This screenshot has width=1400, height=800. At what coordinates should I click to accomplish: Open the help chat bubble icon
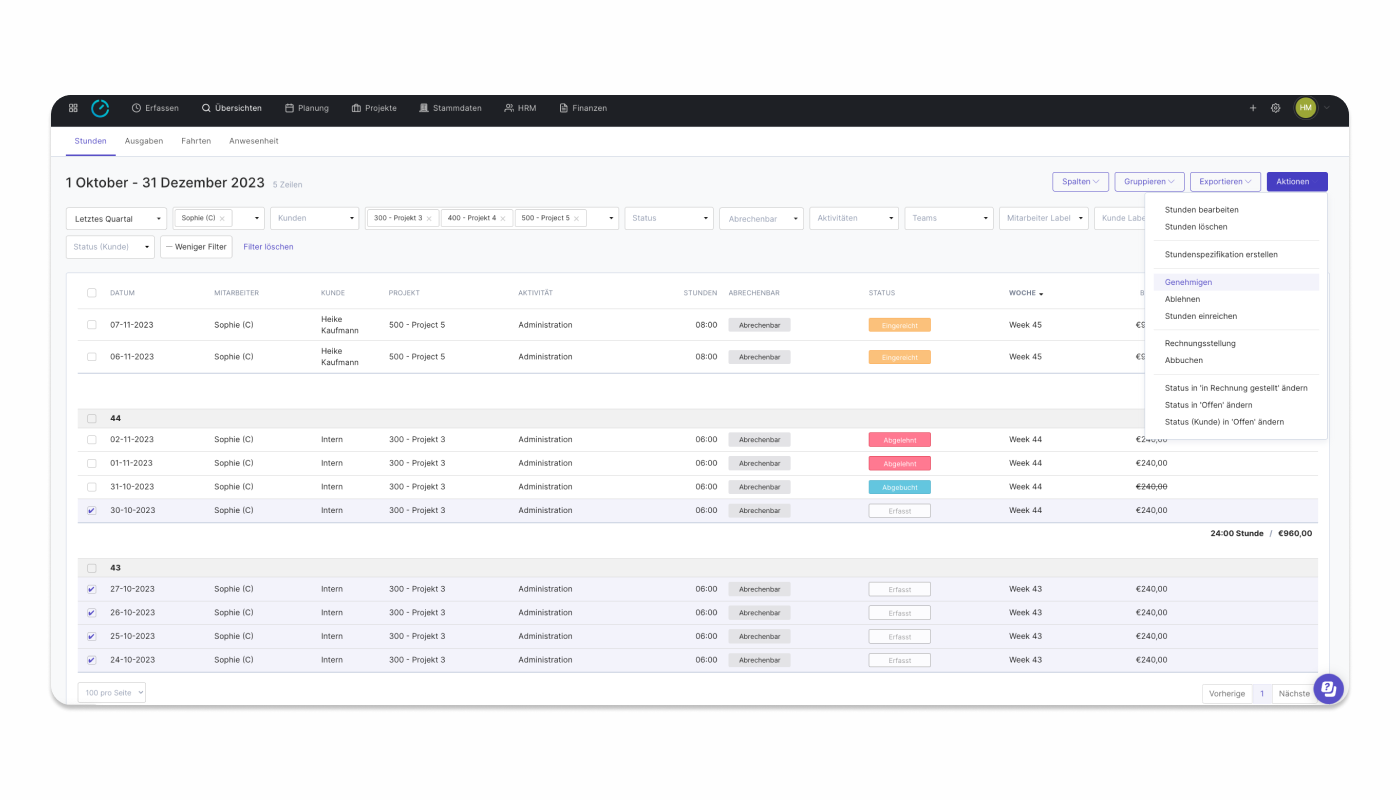click(1328, 689)
